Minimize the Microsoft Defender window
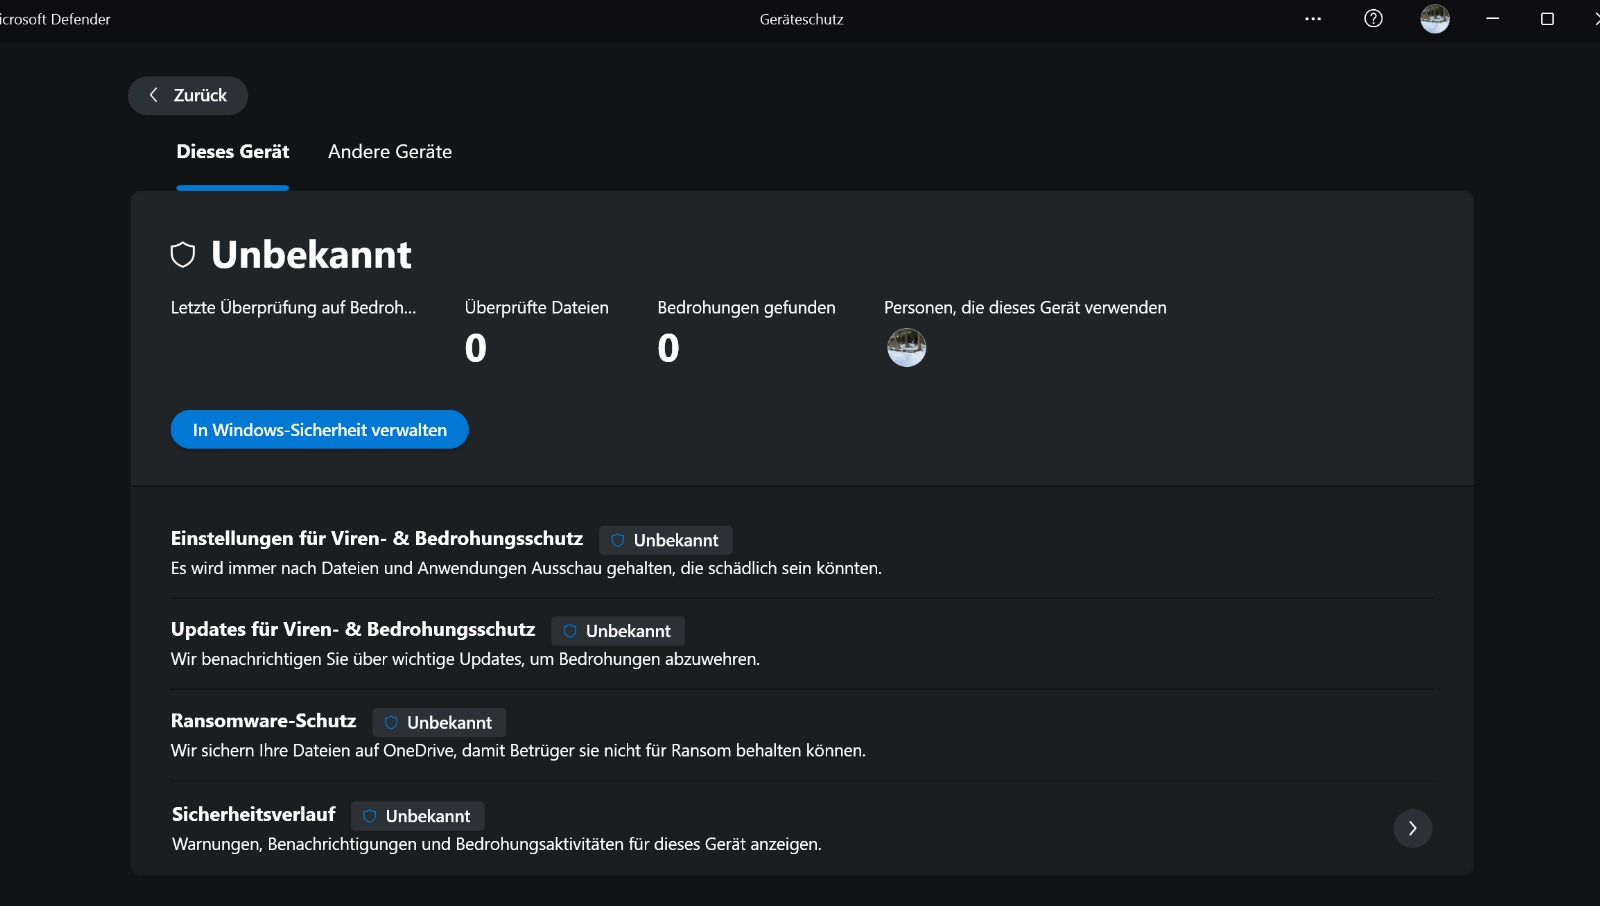 pyautogui.click(x=1493, y=19)
